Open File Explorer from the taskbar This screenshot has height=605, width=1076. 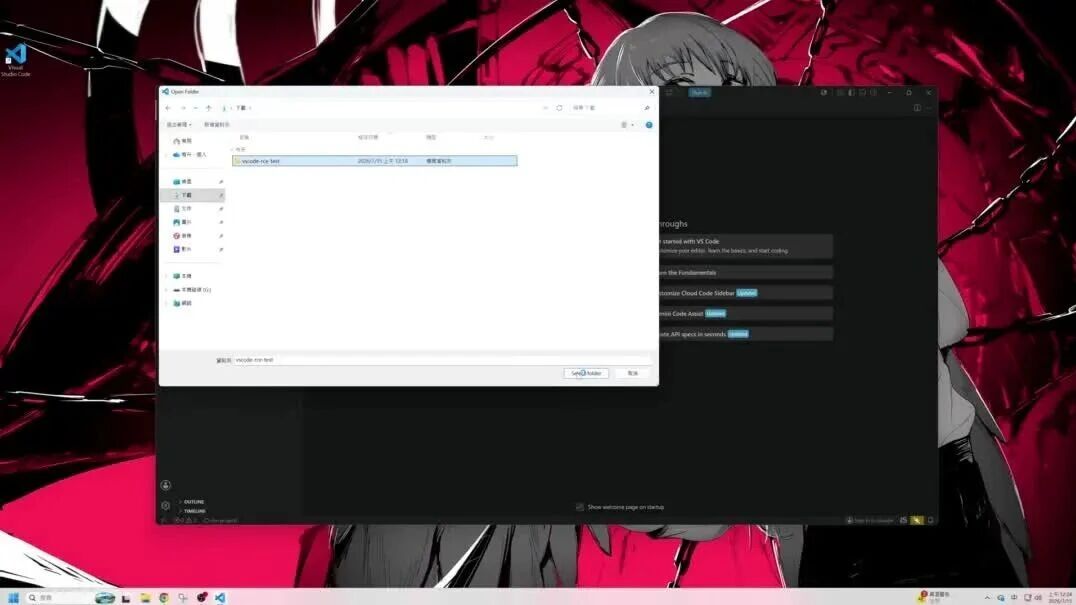[x=145, y=597]
